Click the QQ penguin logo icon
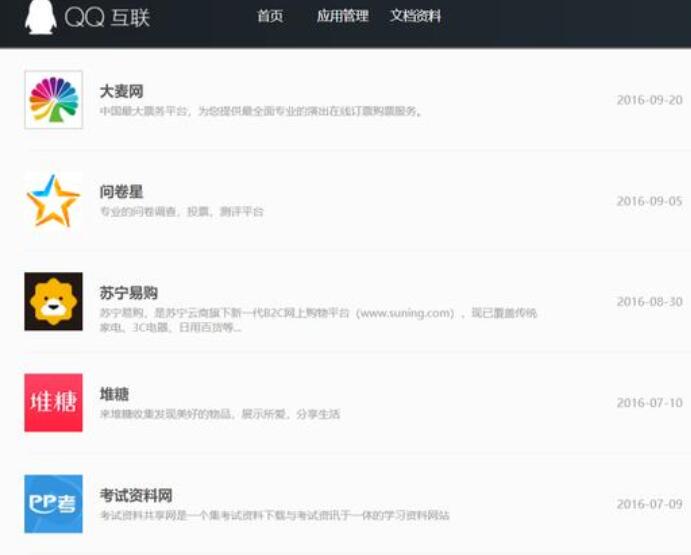The width and height of the screenshot is (691, 555). coord(41,17)
